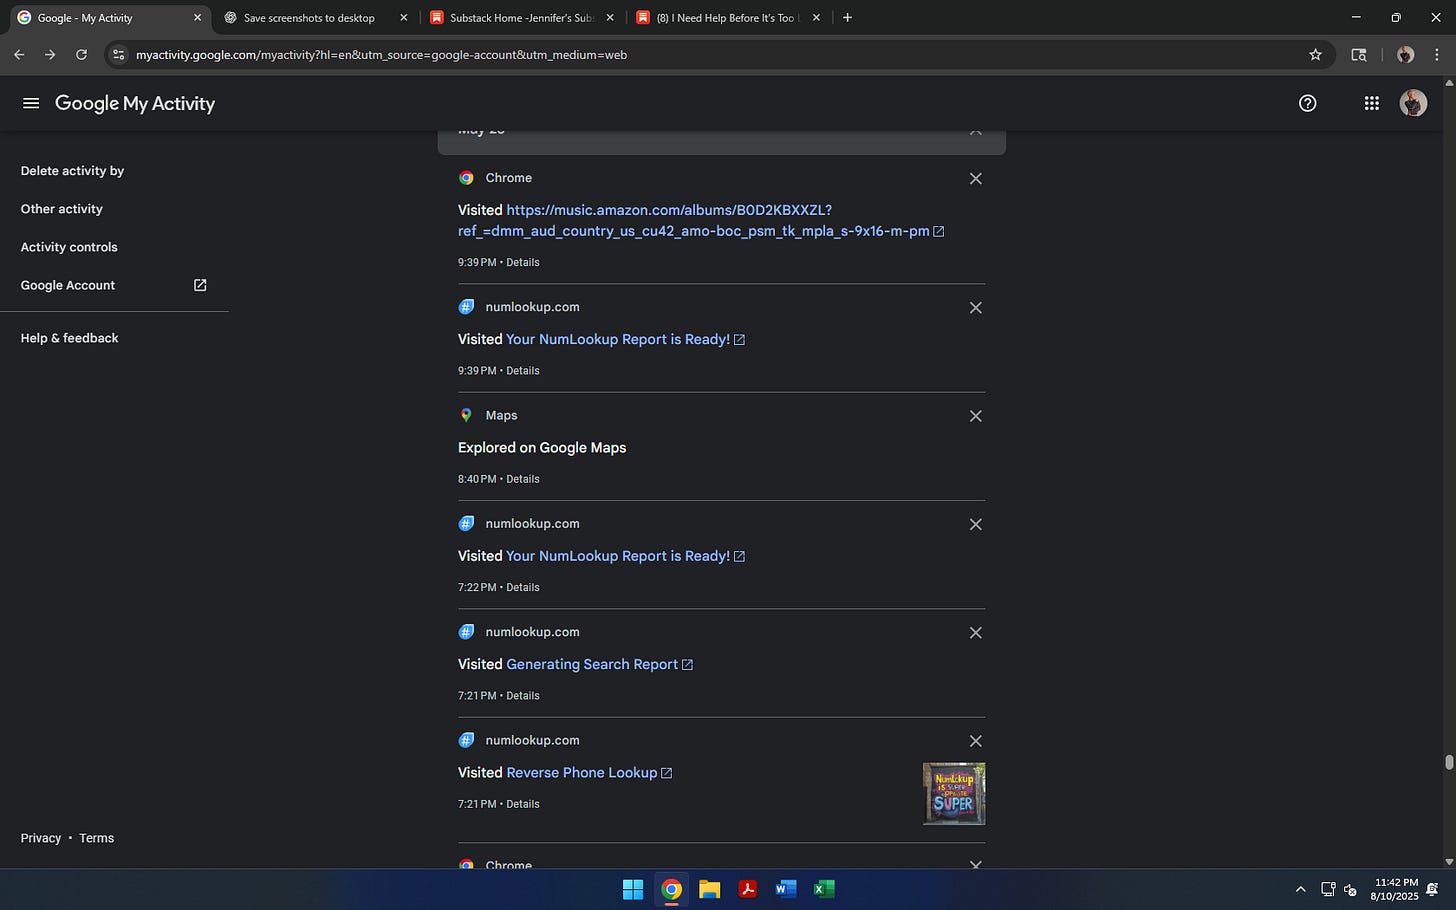This screenshot has height=910, width=1456.
Task: Open a new browser tab
Action: [847, 18]
